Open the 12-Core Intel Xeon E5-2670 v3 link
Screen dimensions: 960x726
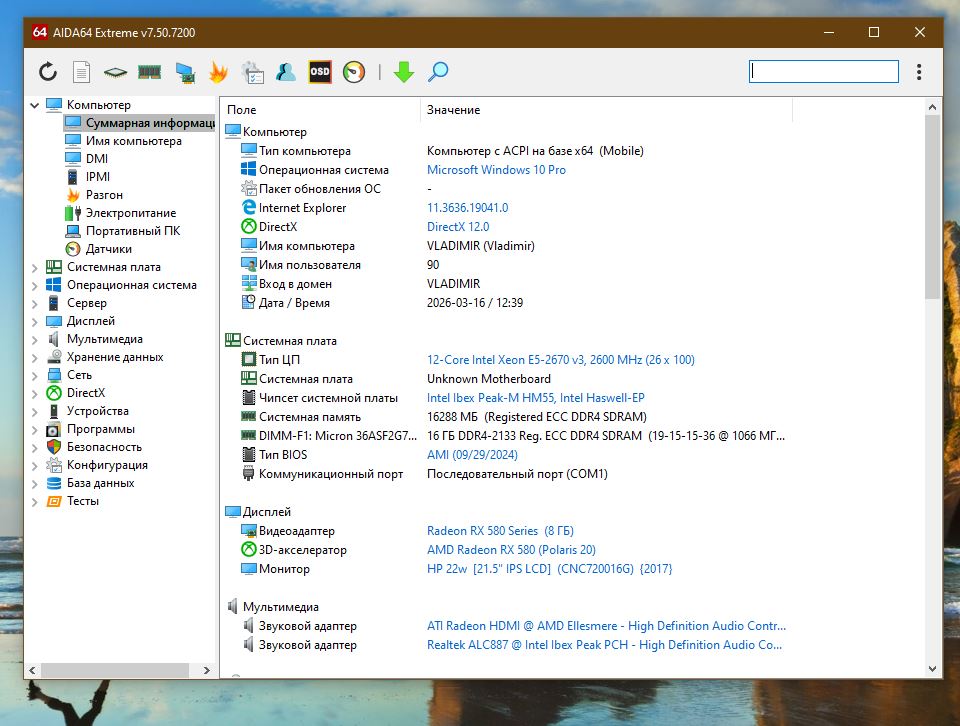click(x=560, y=360)
